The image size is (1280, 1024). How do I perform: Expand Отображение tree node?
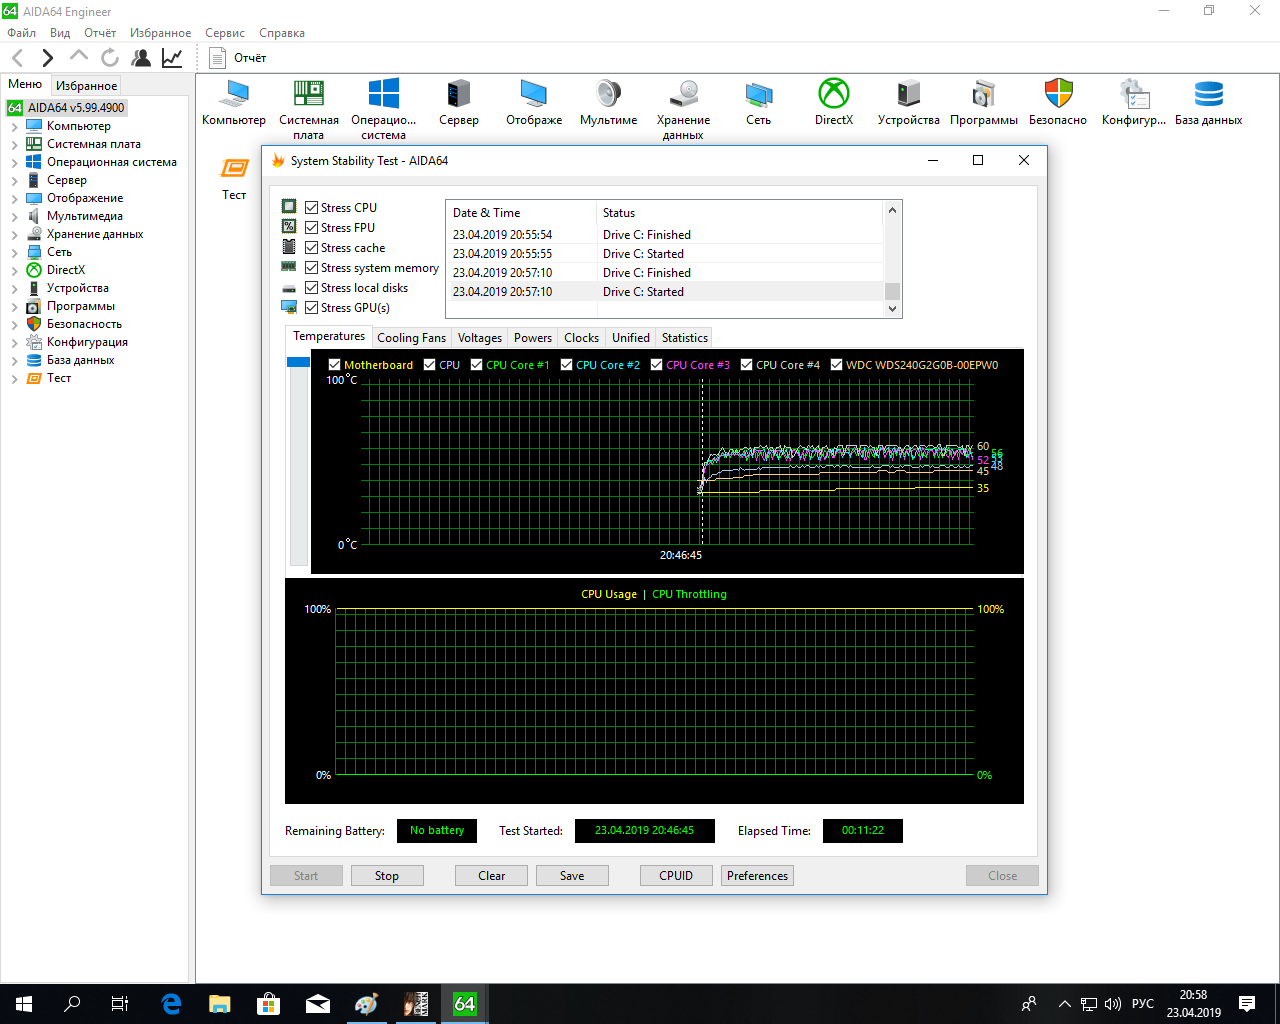click(14, 198)
